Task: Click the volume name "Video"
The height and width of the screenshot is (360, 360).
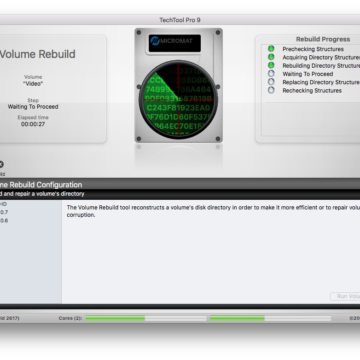Action: pyautogui.click(x=33, y=84)
